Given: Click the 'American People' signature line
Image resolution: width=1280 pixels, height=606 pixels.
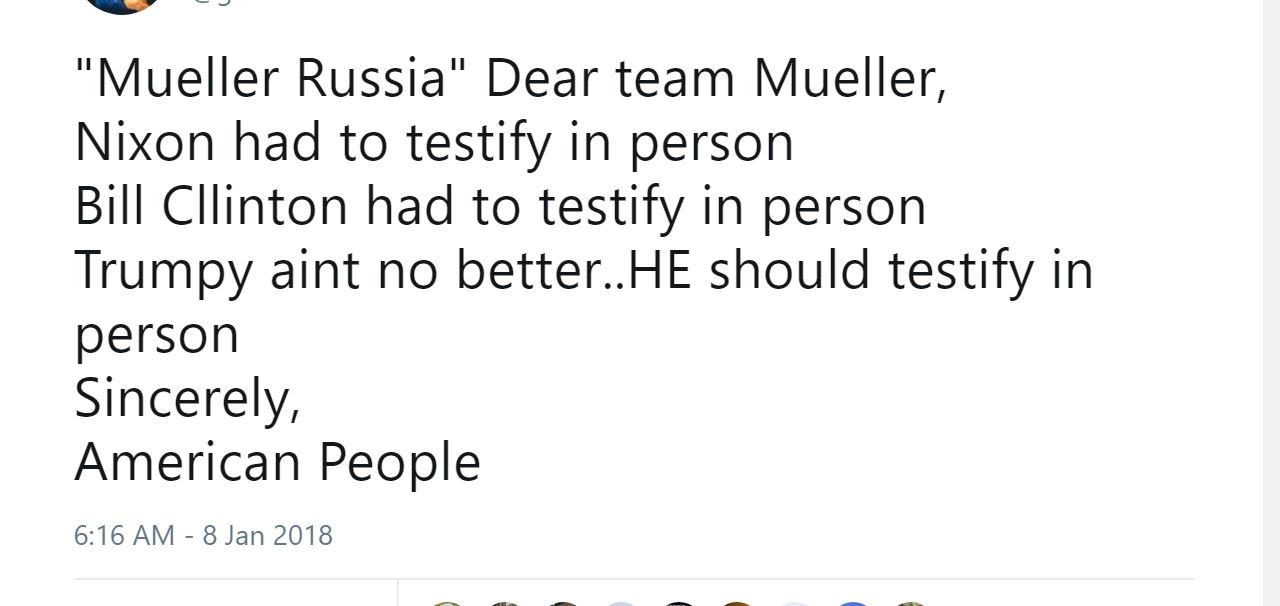Looking at the screenshot, I should [x=278, y=463].
